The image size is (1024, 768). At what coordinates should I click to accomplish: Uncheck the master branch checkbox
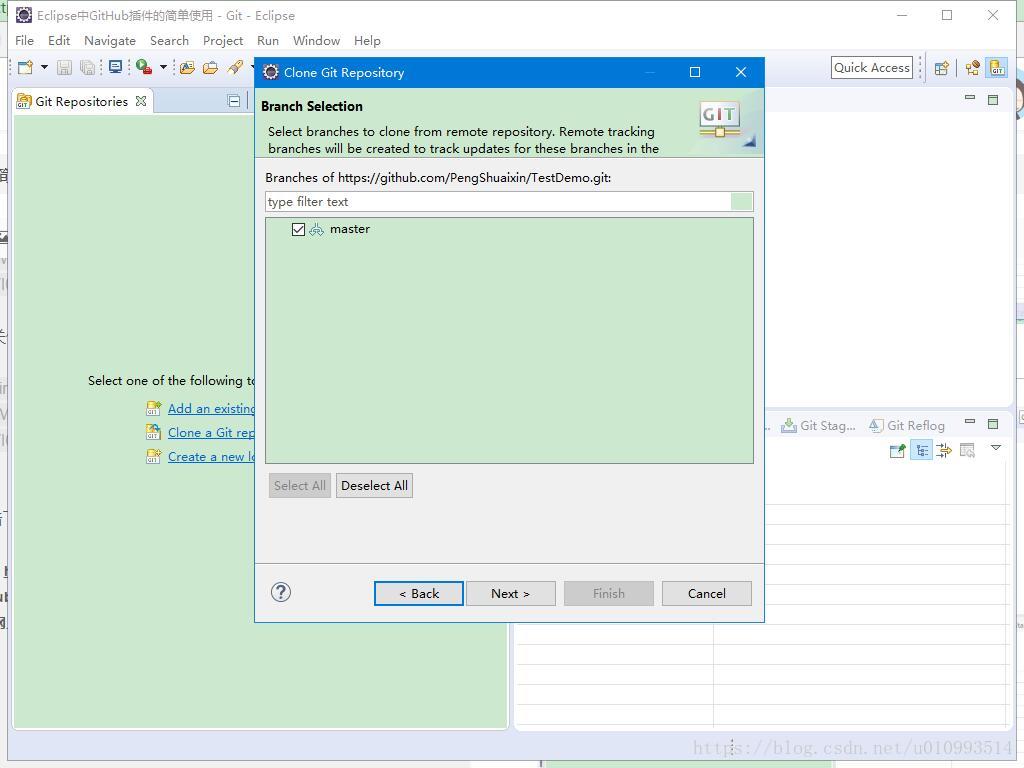298,229
